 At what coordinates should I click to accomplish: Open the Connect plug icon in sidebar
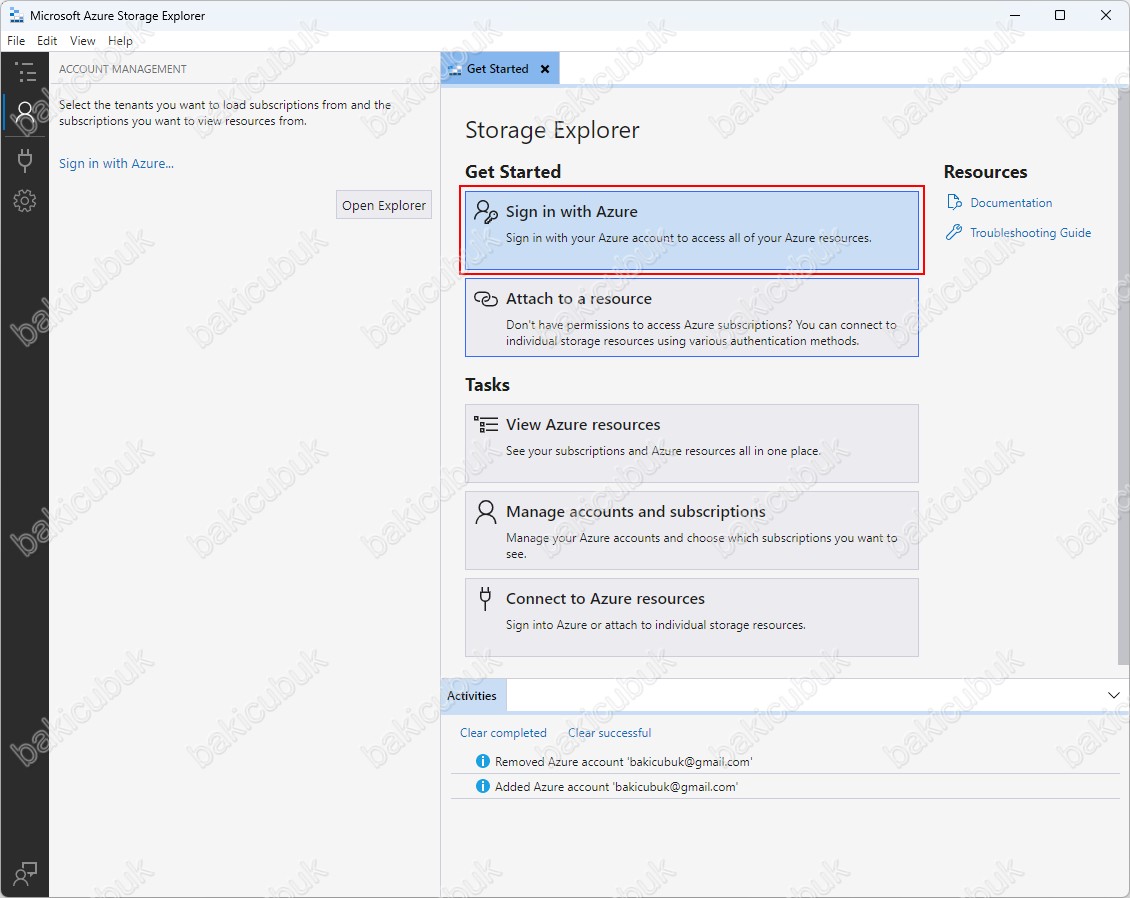[x=25, y=160]
